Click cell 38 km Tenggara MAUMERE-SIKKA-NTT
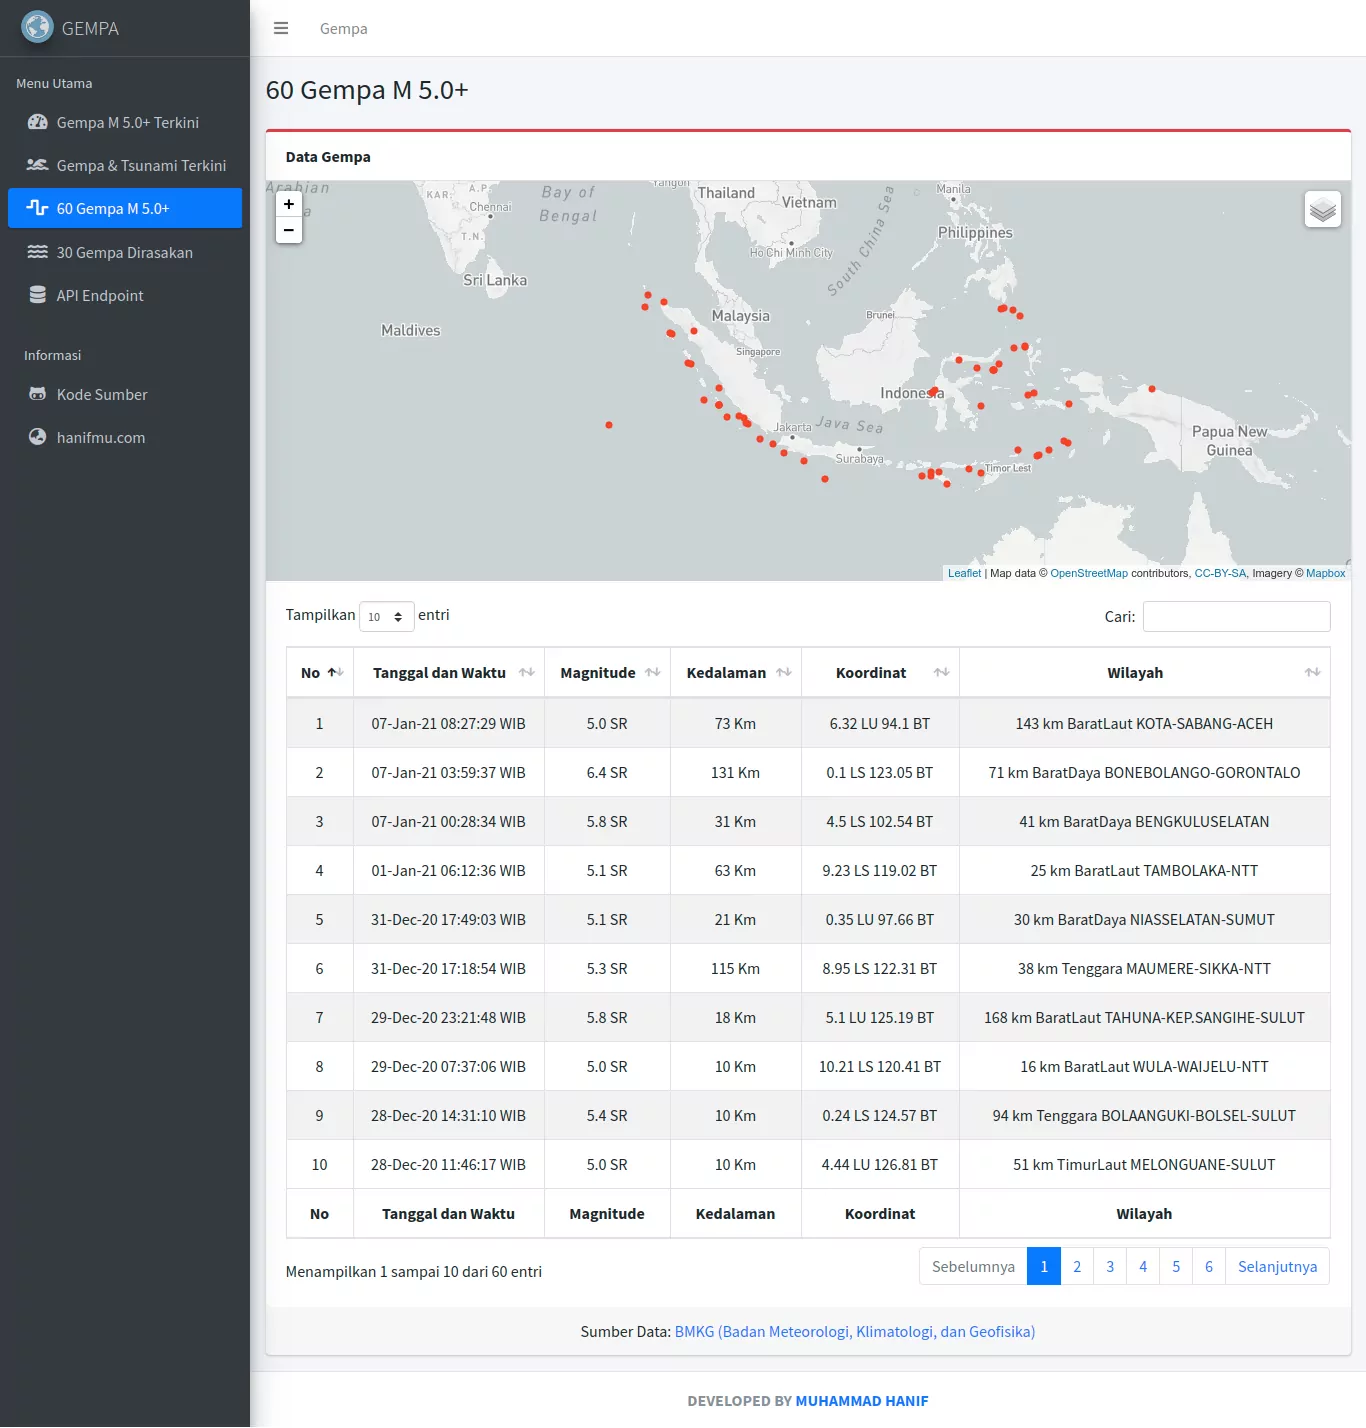 tap(1144, 968)
